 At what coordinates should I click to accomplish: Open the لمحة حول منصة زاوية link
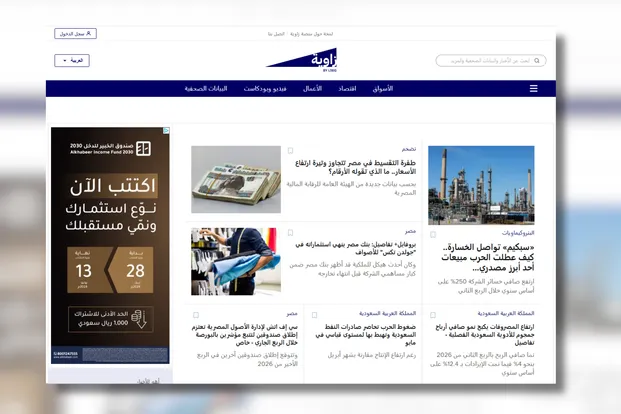pos(311,34)
